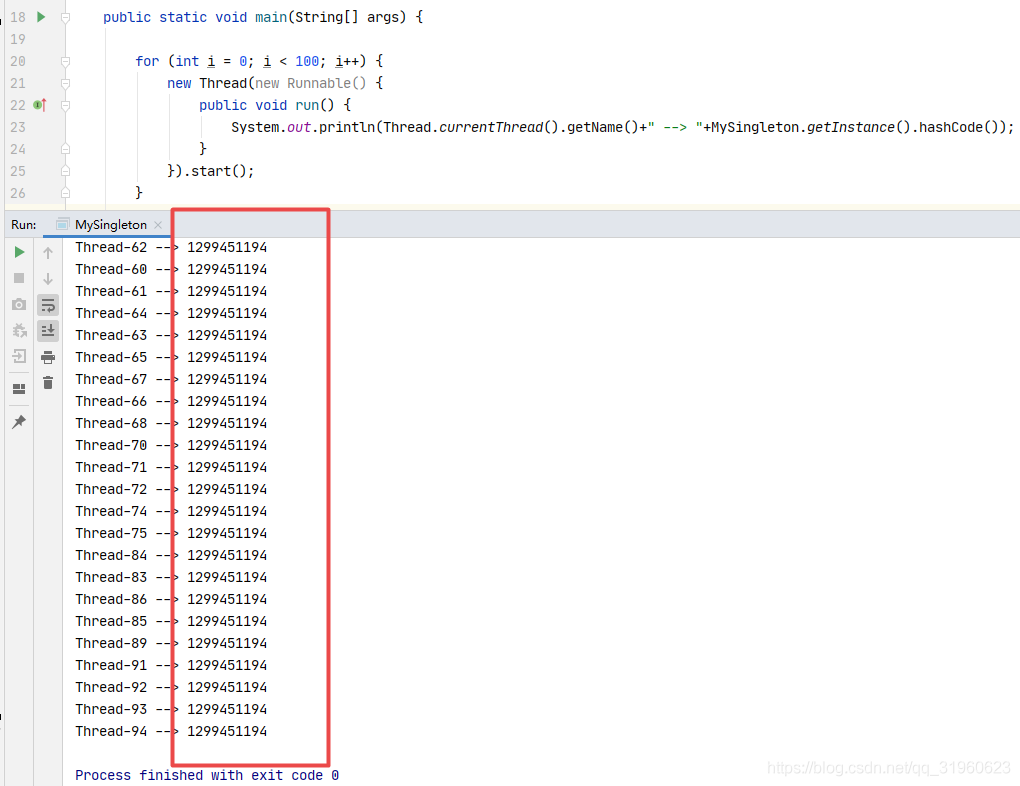Click the '.start()' call on line 25
This screenshot has height=786, width=1020.
click(218, 171)
